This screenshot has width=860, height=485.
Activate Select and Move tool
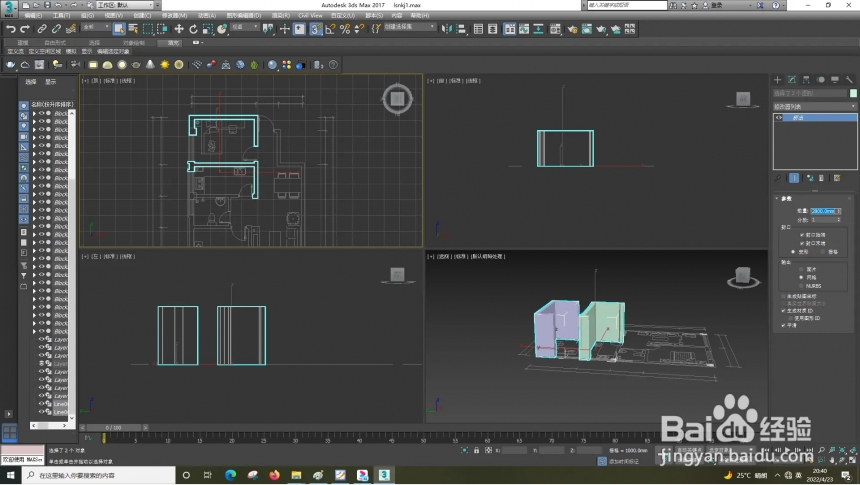tap(179, 29)
